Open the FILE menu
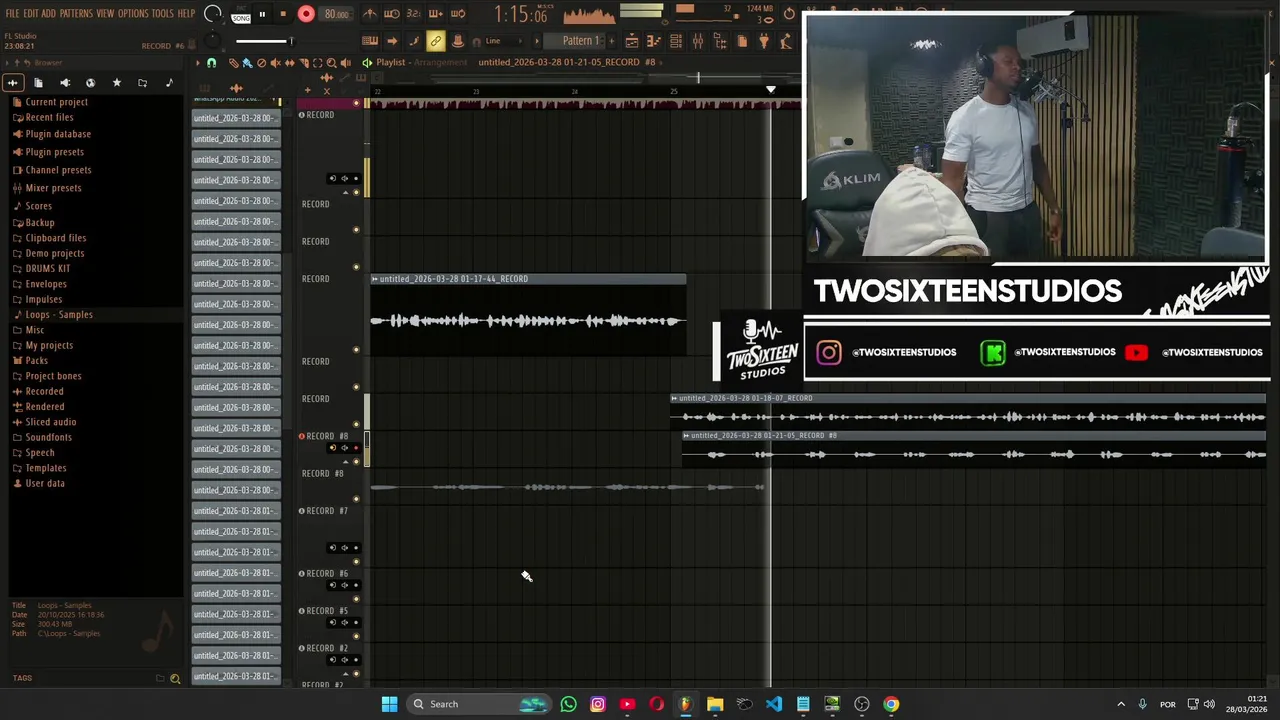Screen dimensions: 1280x720 [12, 13]
